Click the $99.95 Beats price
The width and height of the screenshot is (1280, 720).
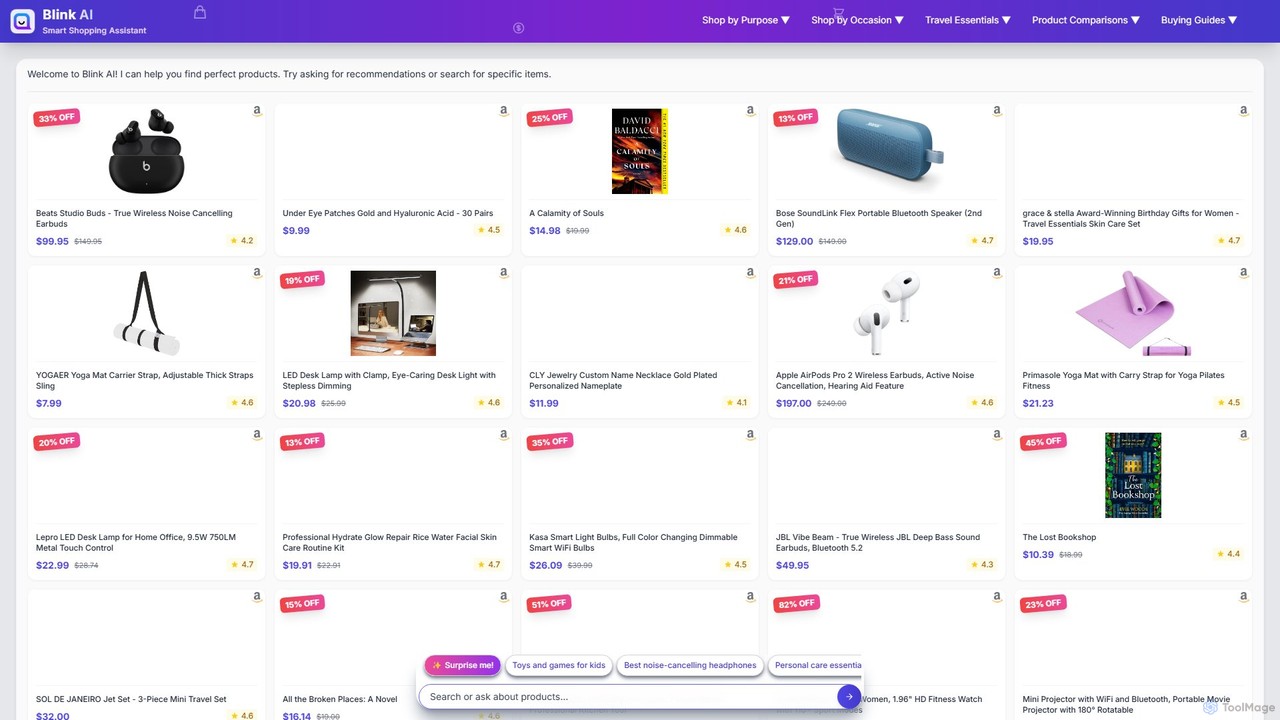click(x=52, y=241)
